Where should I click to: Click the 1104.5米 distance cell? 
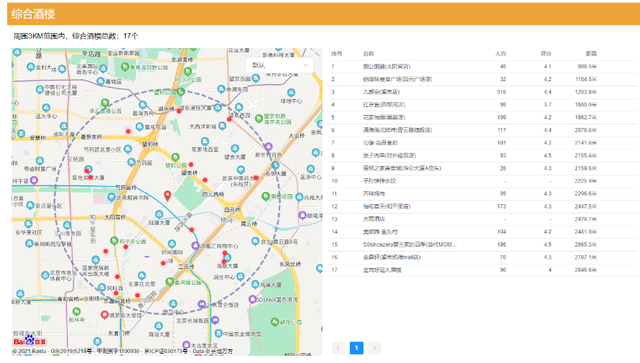click(586, 79)
